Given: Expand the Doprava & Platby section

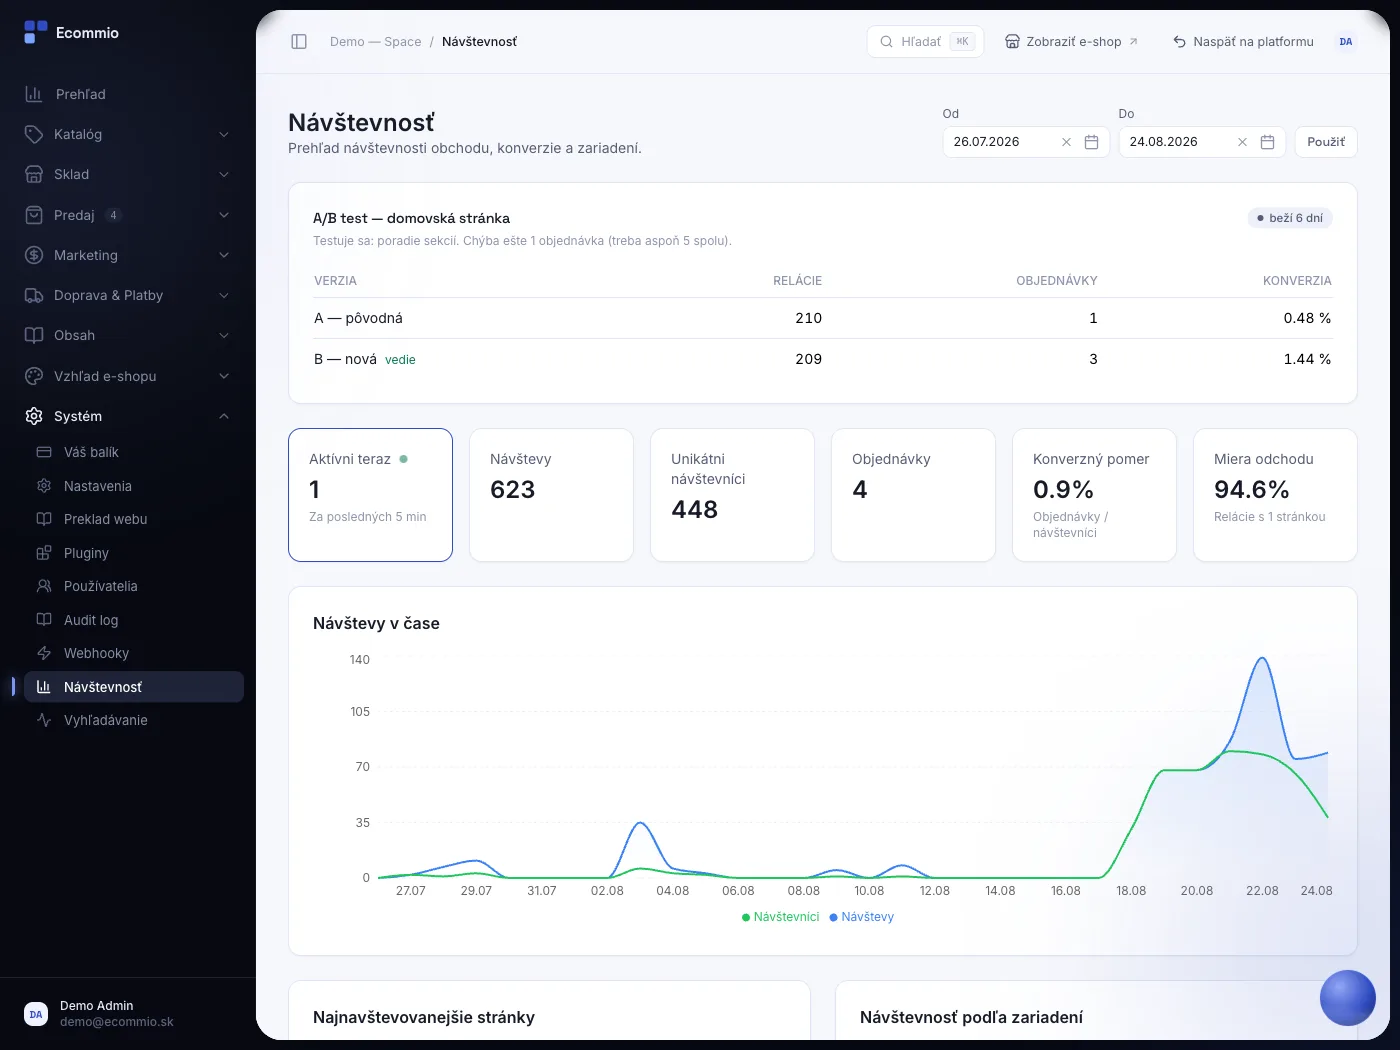Looking at the screenshot, I should 128,295.
